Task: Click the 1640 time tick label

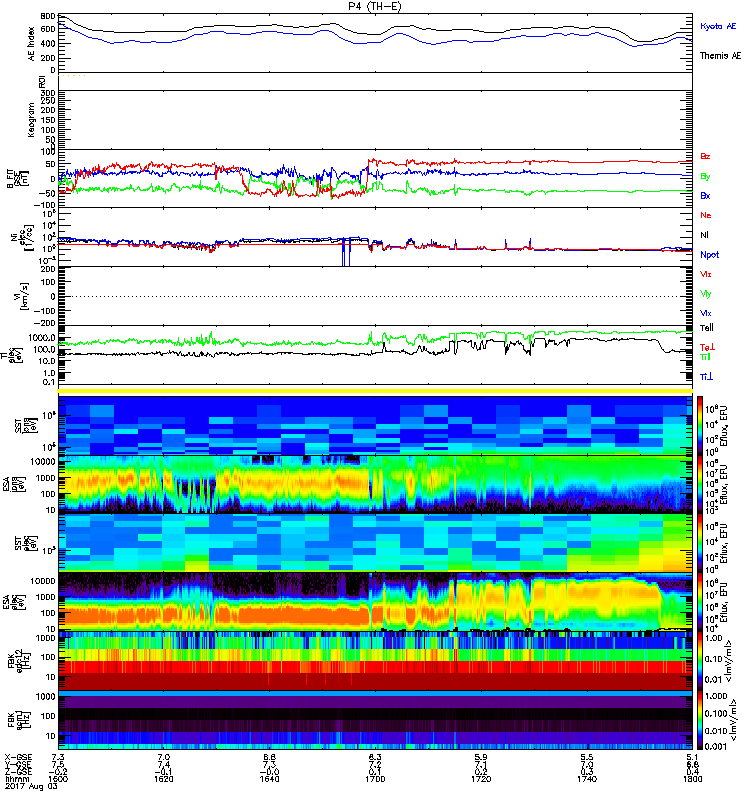Action: 269,779
